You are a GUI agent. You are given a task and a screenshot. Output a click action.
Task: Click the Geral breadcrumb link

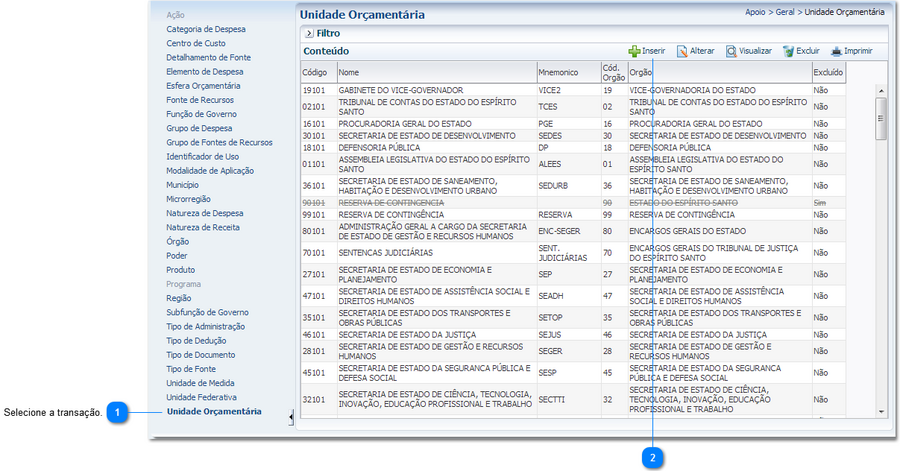tap(786, 12)
